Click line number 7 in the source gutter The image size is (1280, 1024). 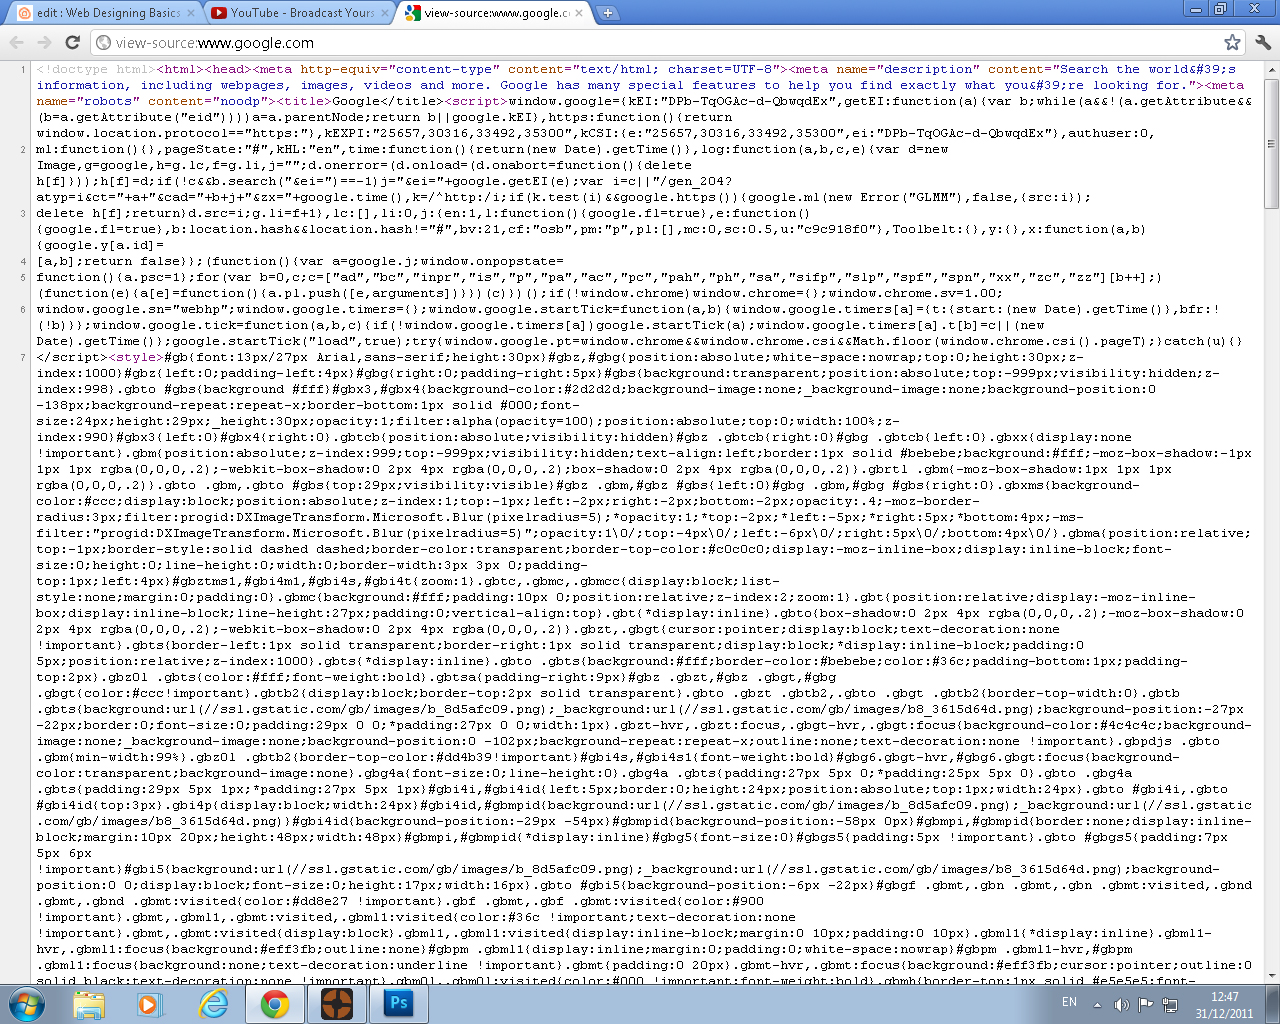click(x=23, y=358)
